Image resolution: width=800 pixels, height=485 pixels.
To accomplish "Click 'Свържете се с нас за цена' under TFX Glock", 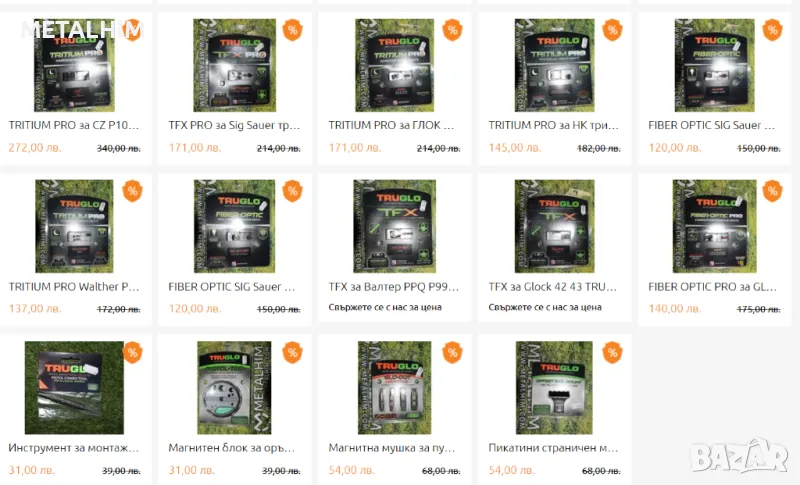I will tap(545, 308).
